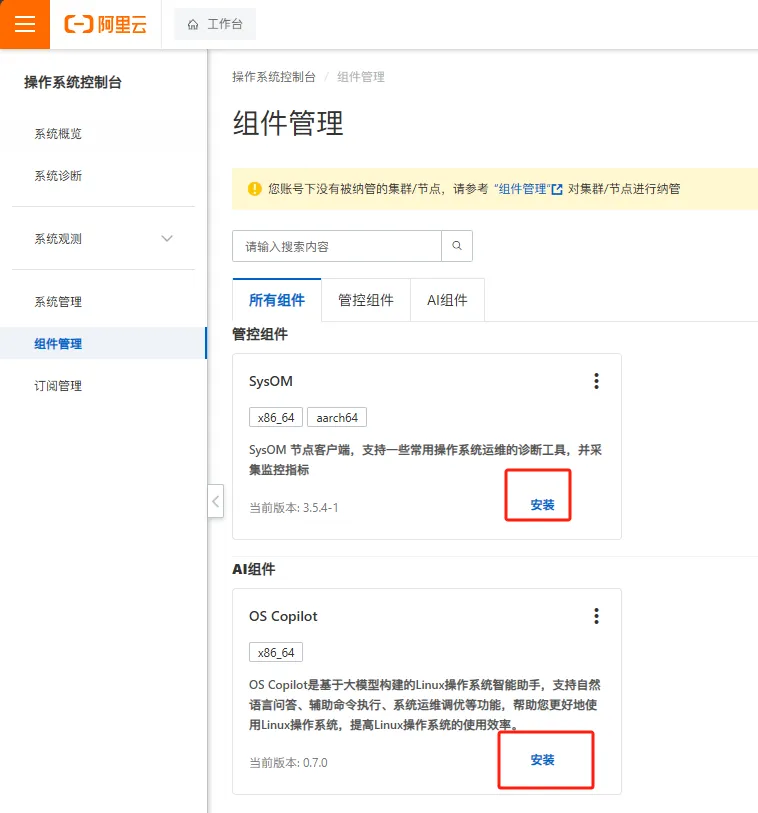Click 操作系统控制台 breadcrumb link

(274, 77)
